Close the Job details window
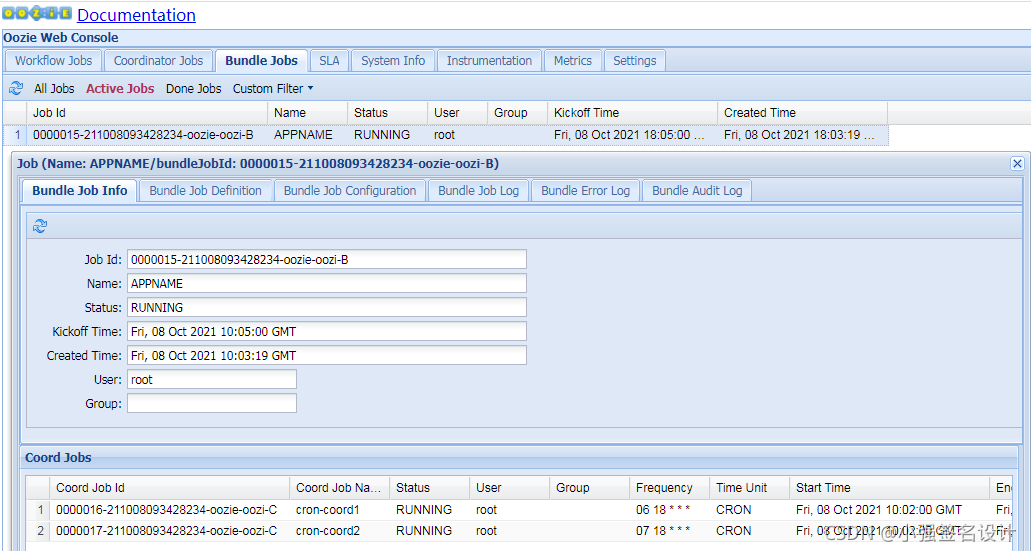1031x551 pixels. [1017, 164]
